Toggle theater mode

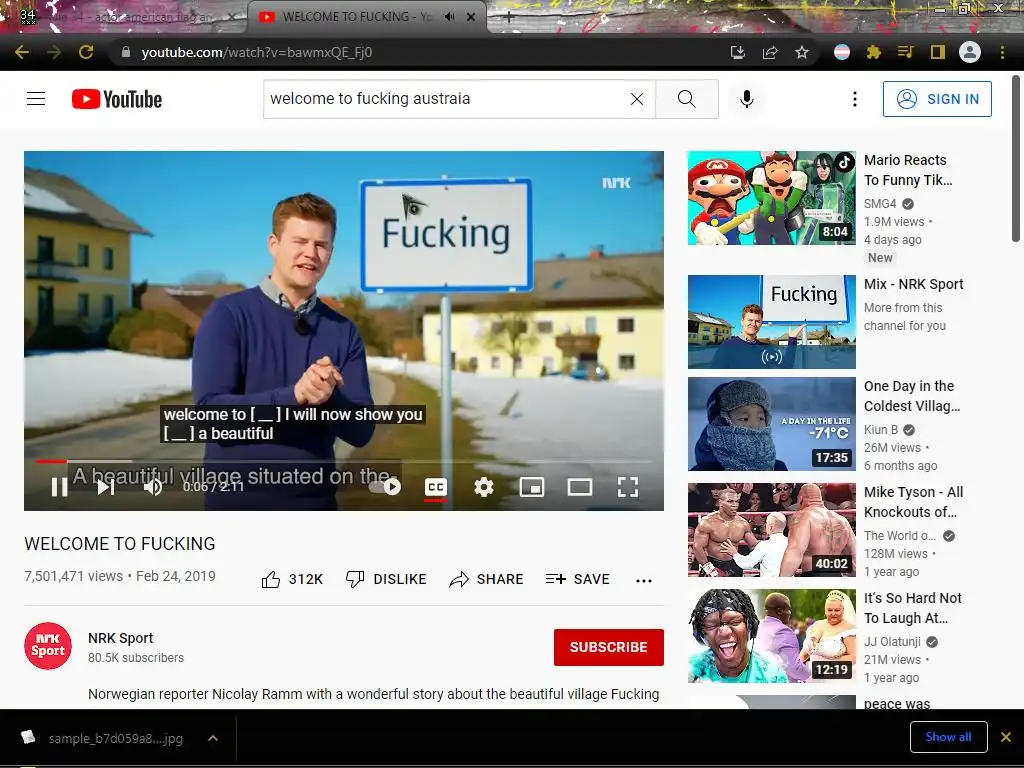click(580, 487)
